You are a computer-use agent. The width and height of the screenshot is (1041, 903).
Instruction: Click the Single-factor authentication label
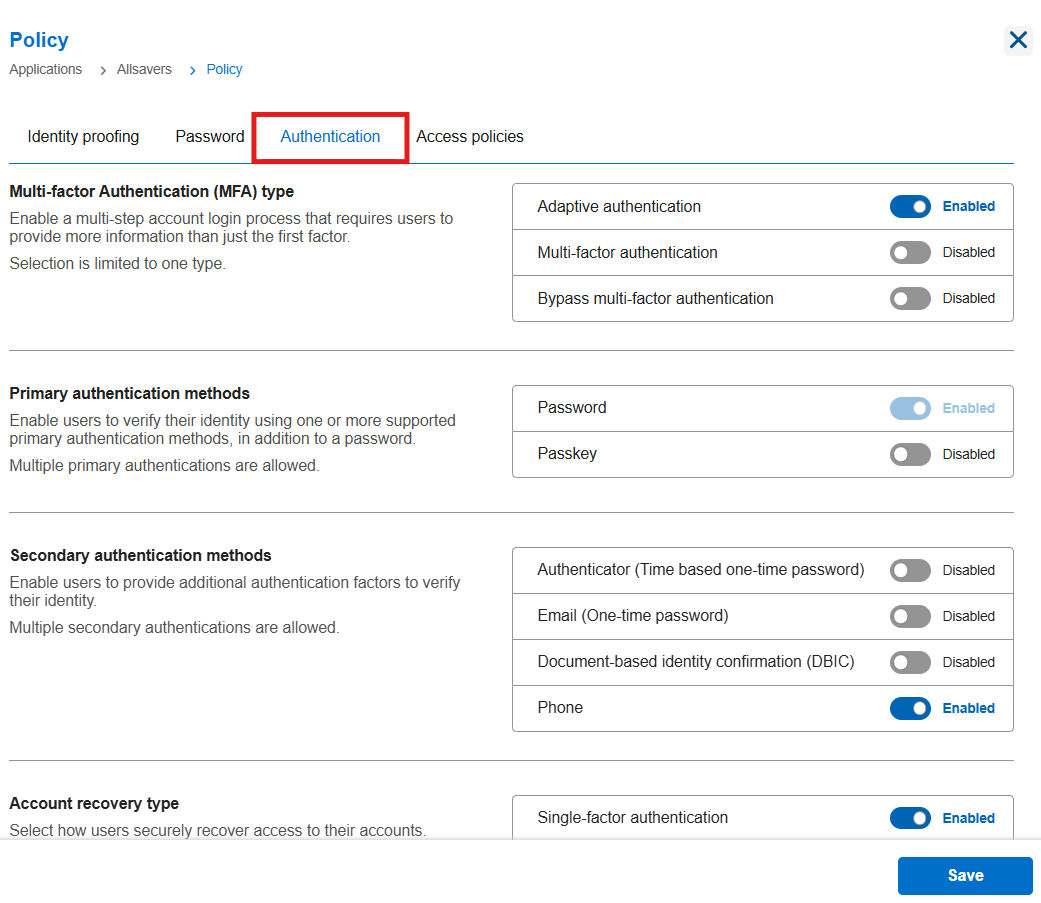point(633,817)
